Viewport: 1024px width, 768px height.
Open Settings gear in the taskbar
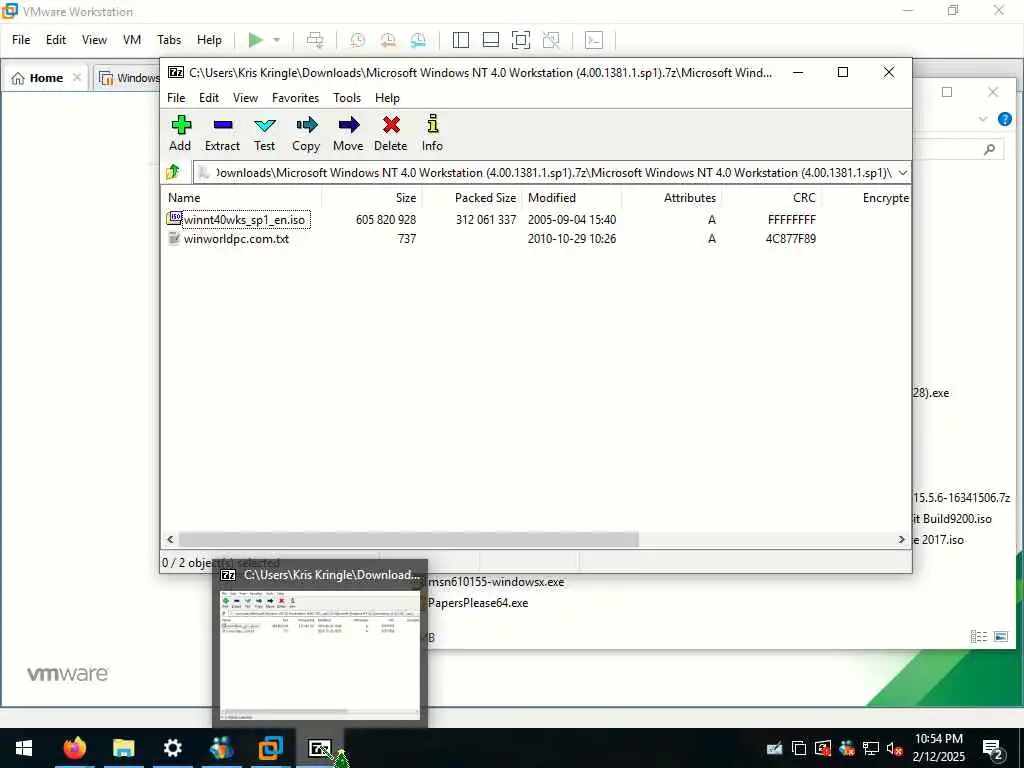click(x=172, y=748)
